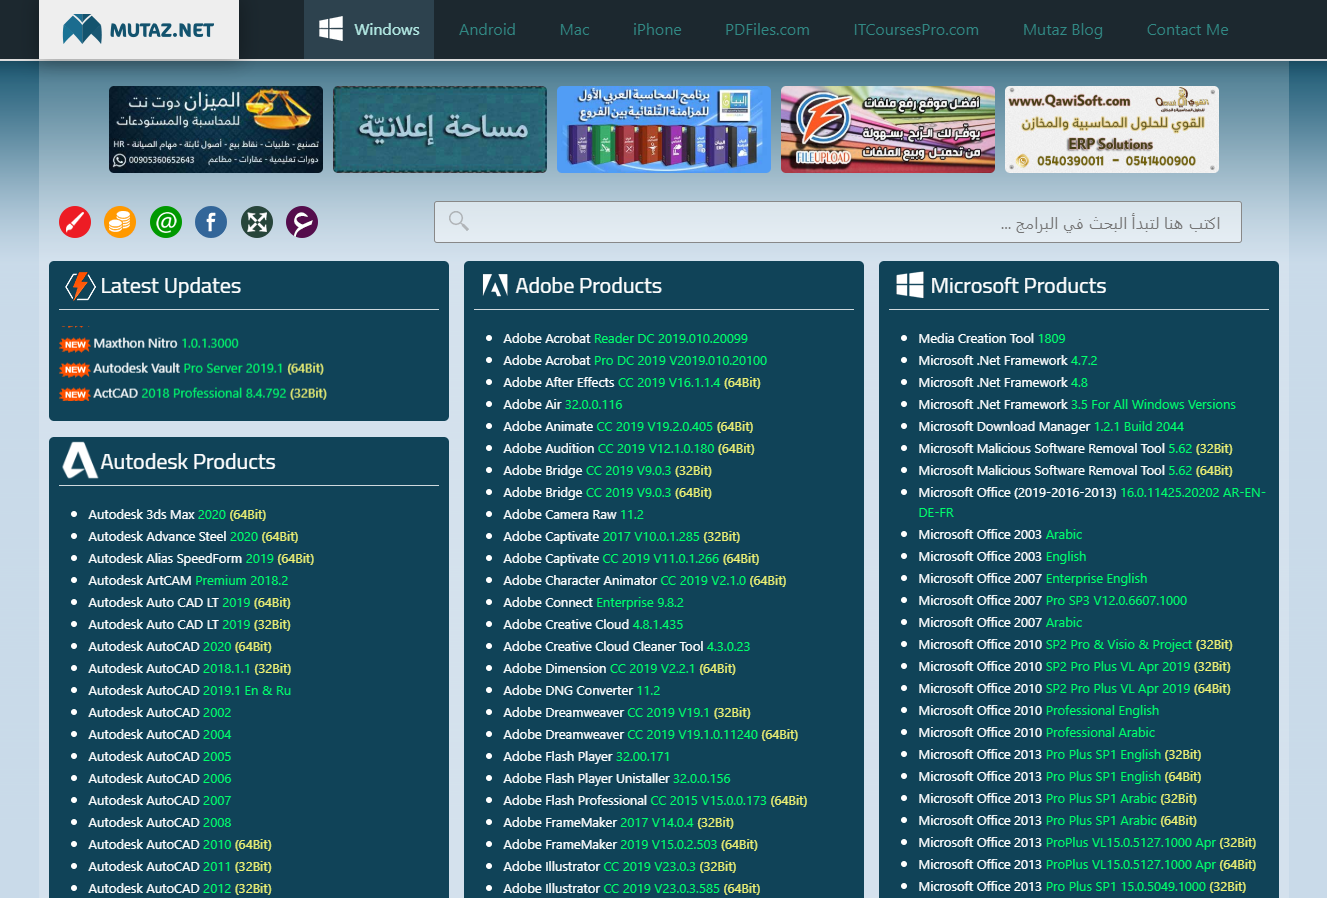
Task: Open the black scales accounting banner ad
Action: (x=216, y=129)
